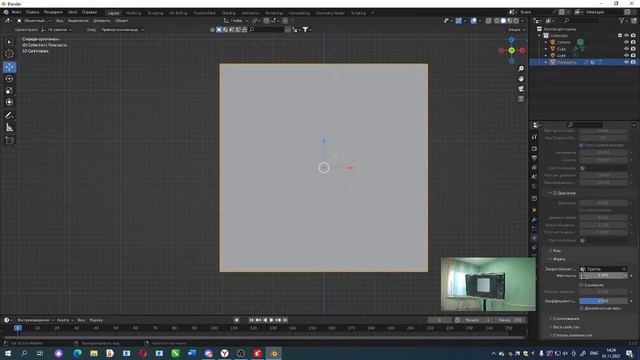
Task: Click the red X axis gizmo ball
Action: [x=522, y=50]
